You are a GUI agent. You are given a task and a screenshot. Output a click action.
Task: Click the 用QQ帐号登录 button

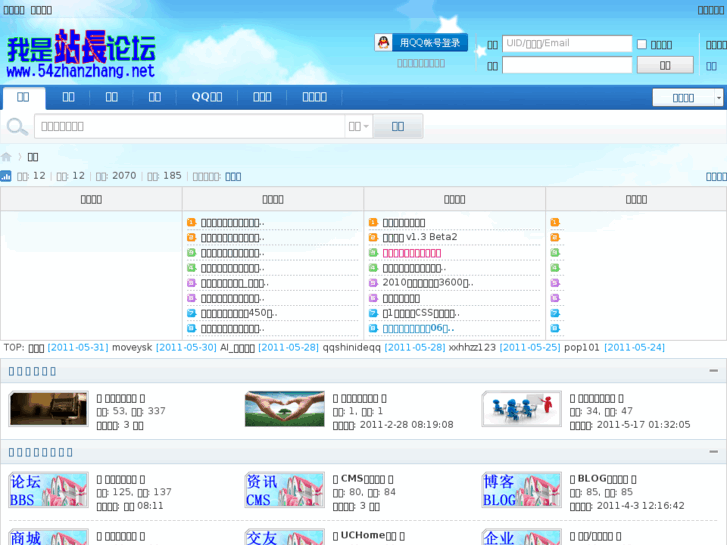pos(421,43)
